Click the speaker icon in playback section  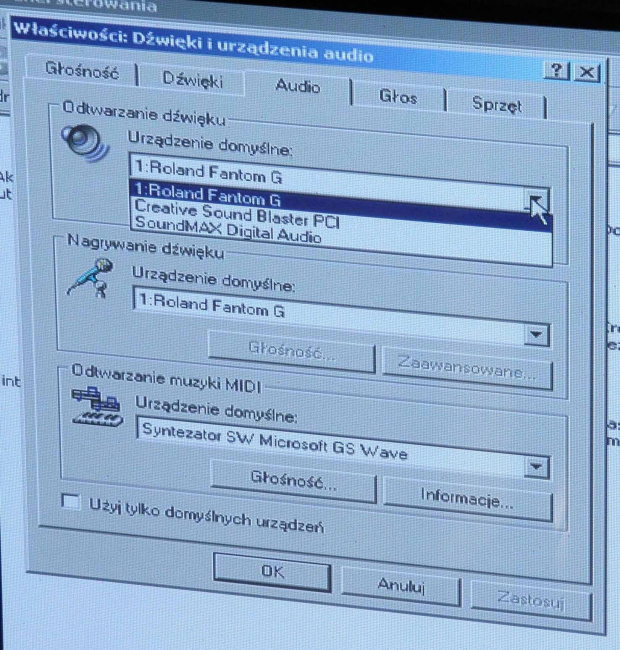pyautogui.click(x=85, y=143)
